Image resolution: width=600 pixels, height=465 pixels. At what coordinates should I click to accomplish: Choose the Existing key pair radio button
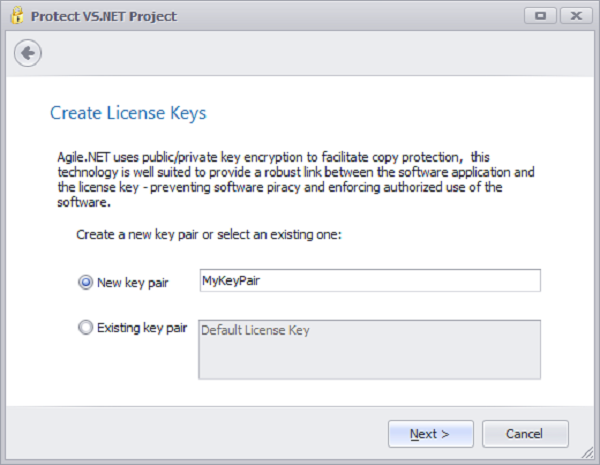[85, 327]
